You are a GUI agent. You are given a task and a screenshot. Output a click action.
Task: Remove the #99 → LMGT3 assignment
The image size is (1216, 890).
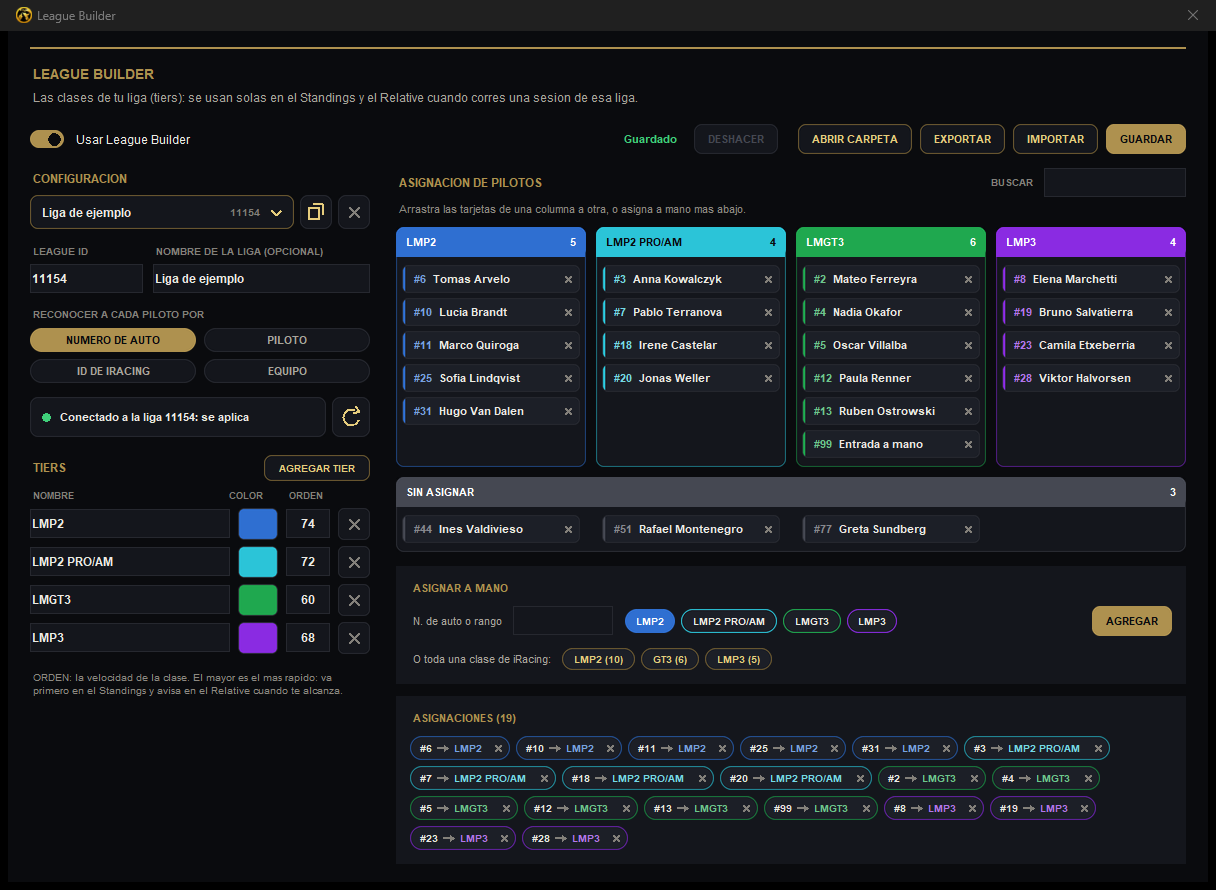pos(866,808)
